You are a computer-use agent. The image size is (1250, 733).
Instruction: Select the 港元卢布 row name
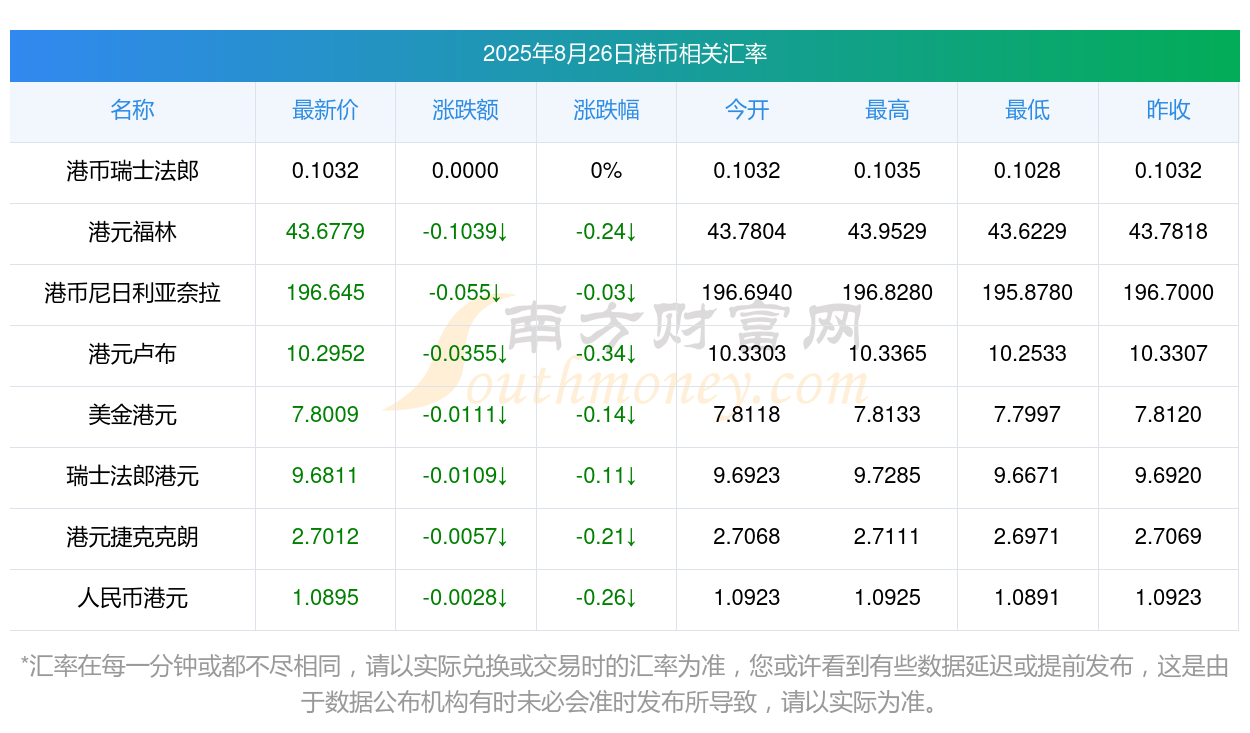click(132, 354)
